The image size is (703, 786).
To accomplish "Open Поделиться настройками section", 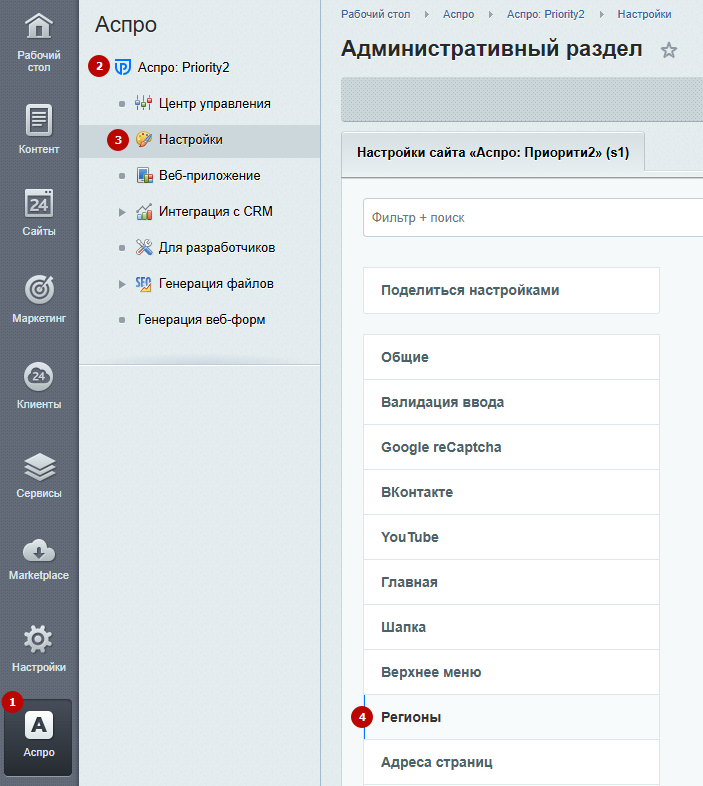I will click(511, 290).
